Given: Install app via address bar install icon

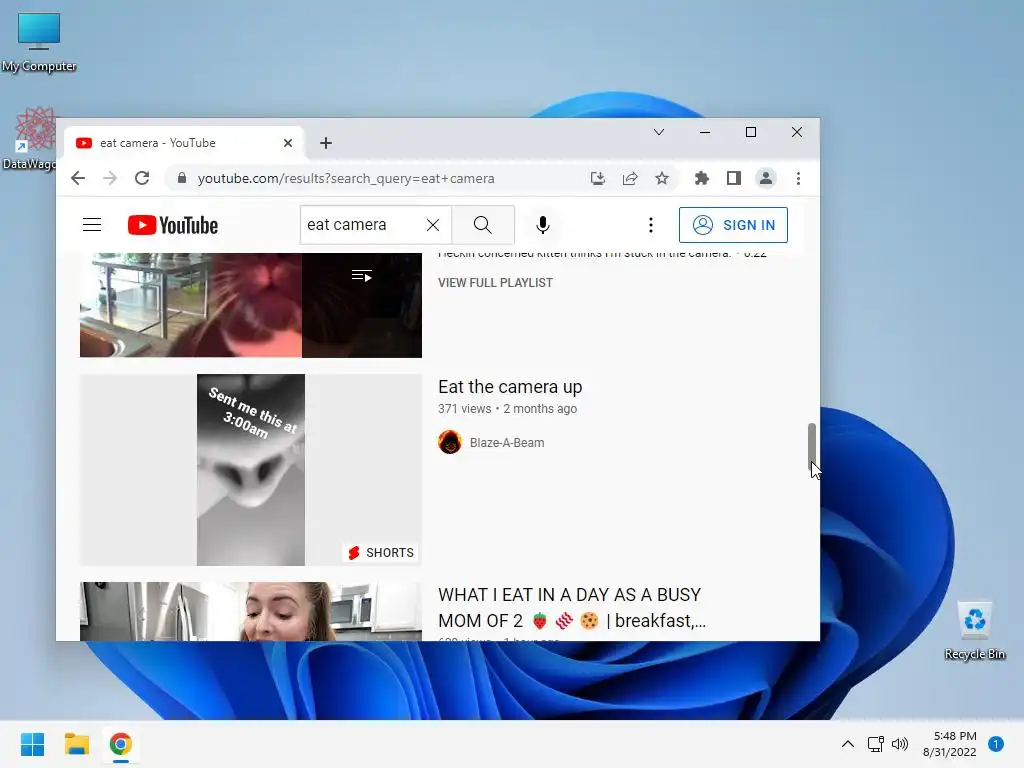Looking at the screenshot, I should point(598,178).
